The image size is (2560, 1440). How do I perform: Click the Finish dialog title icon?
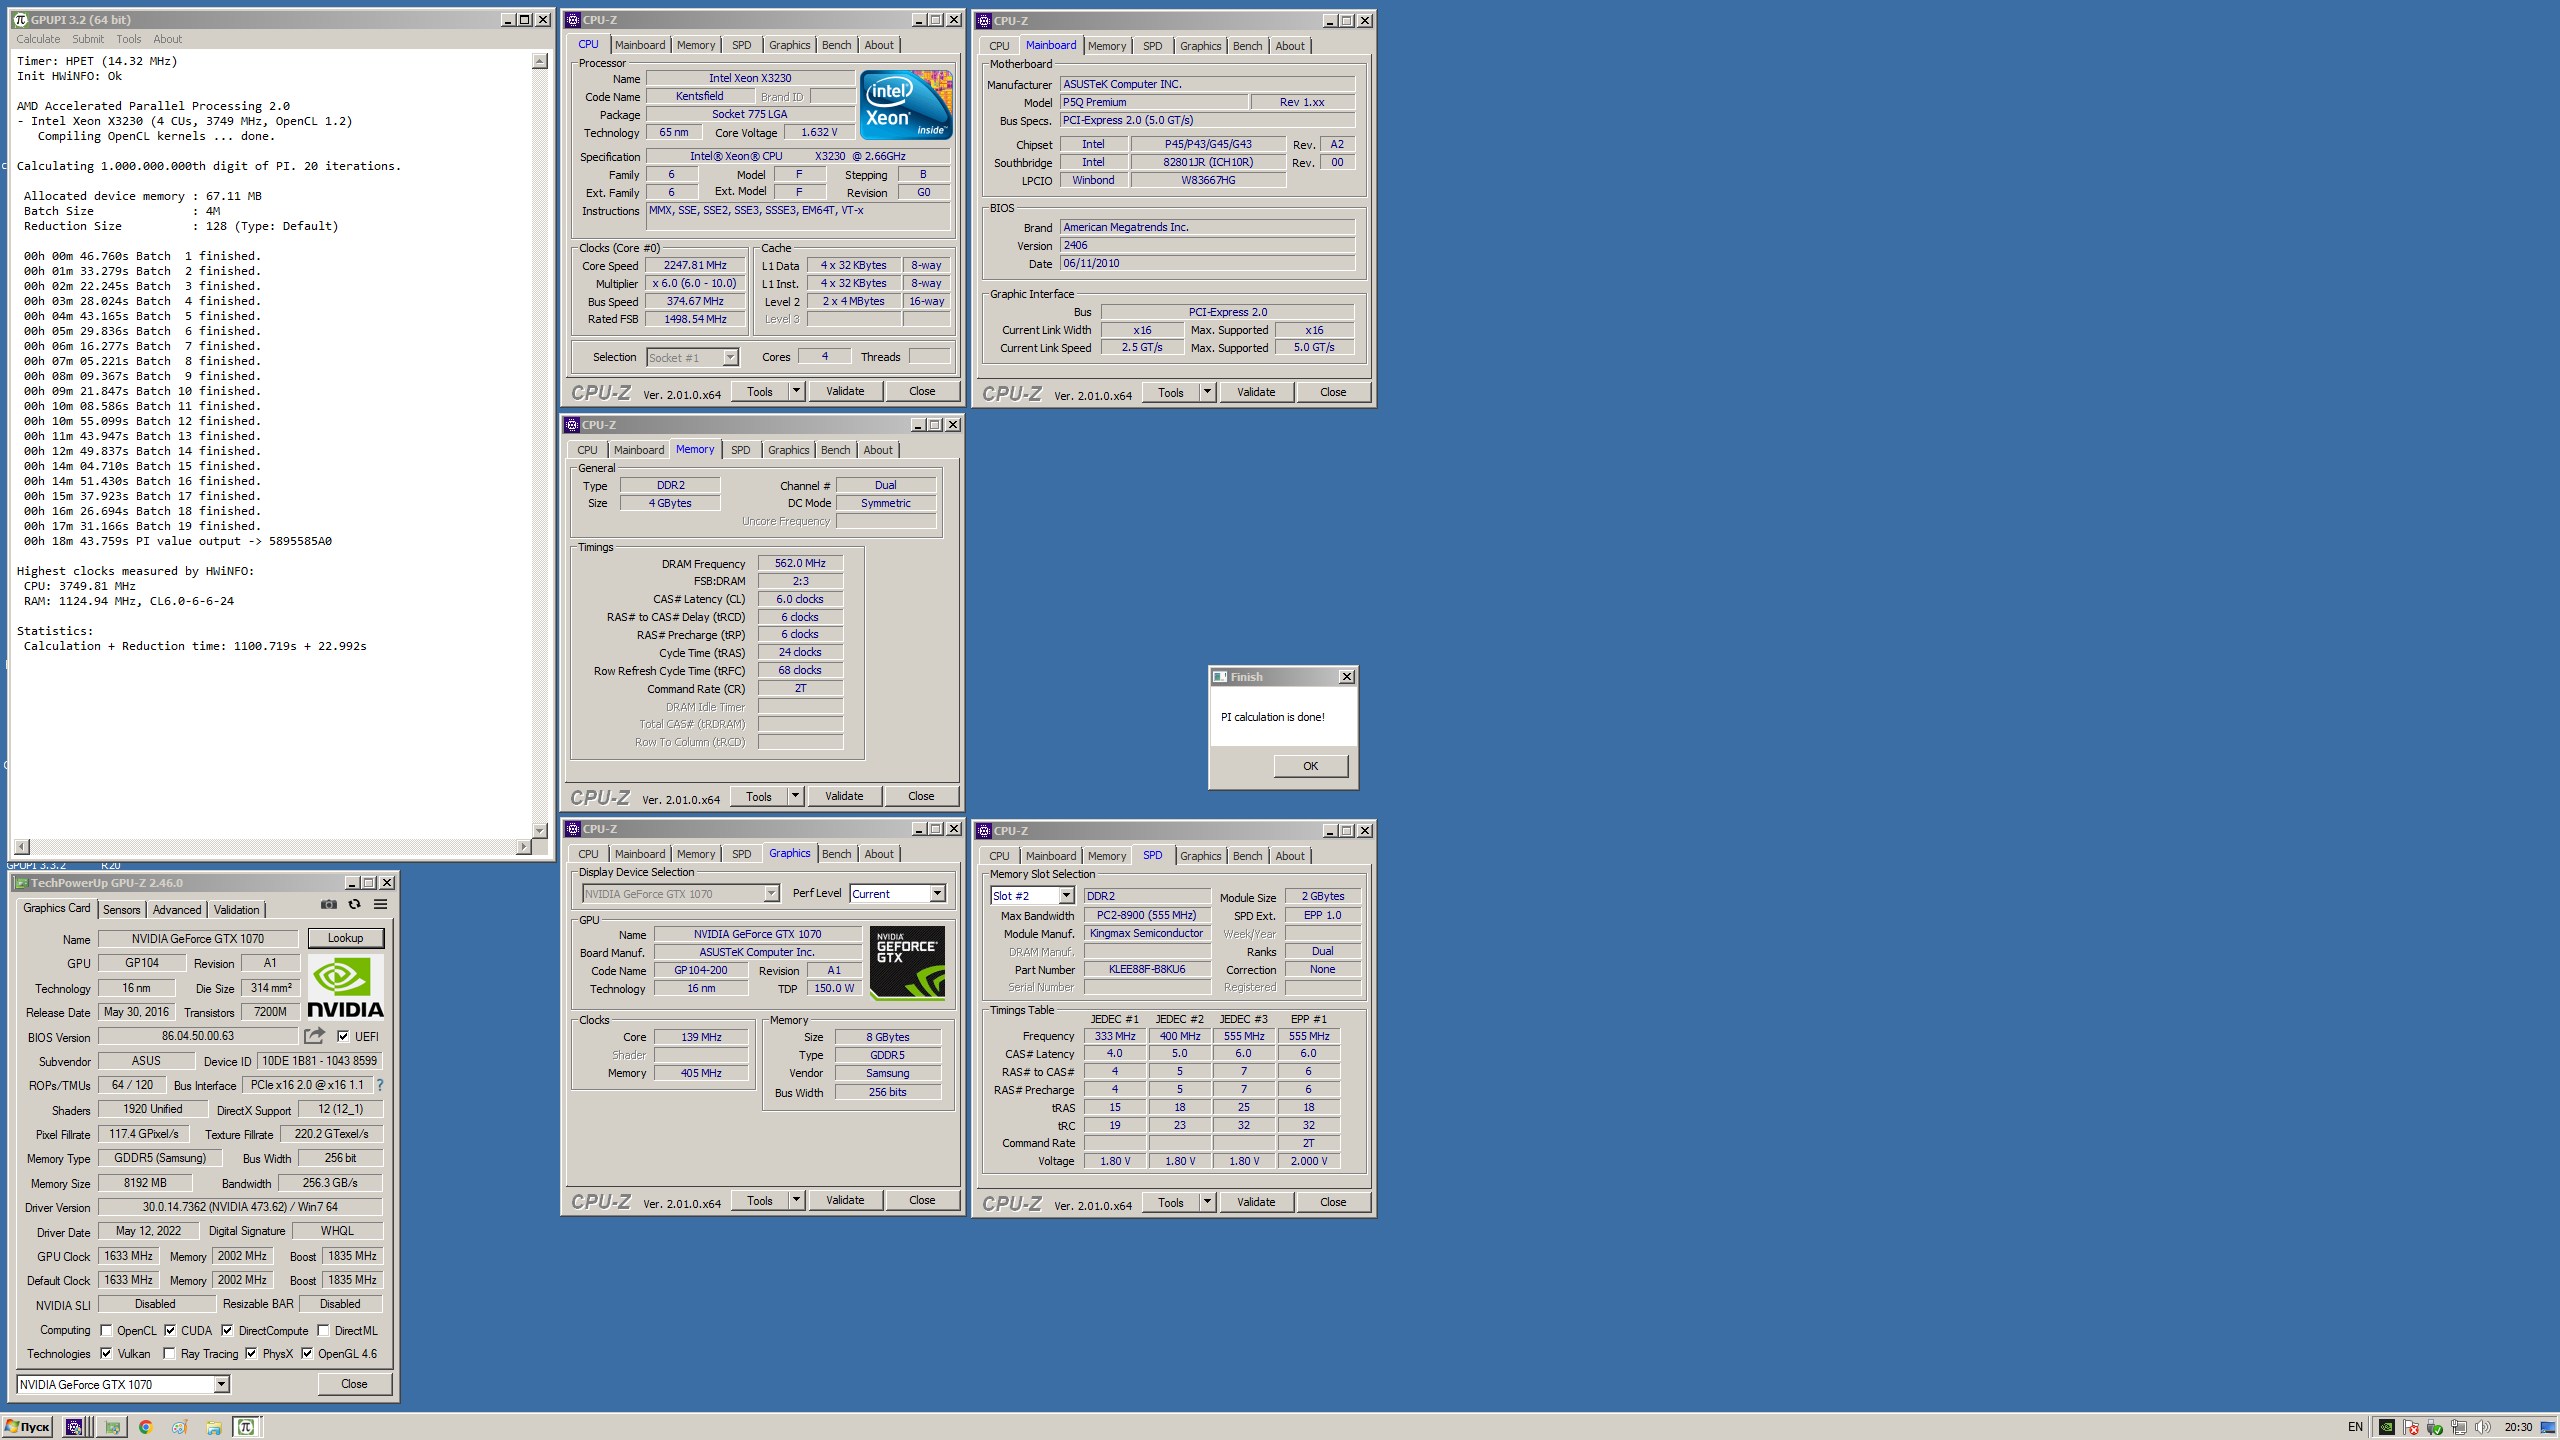1220,677
